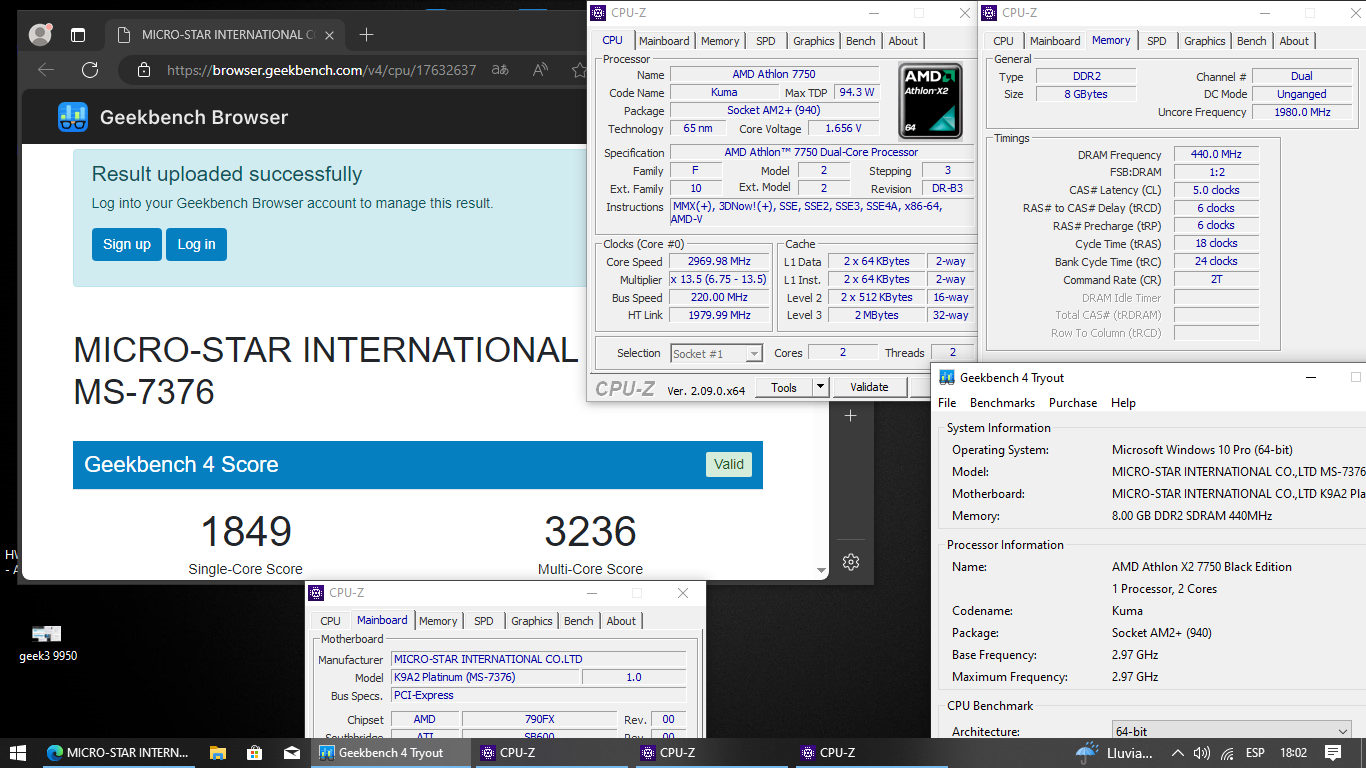Open SPD tab in the Processor CPU-Z window

point(765,41)
